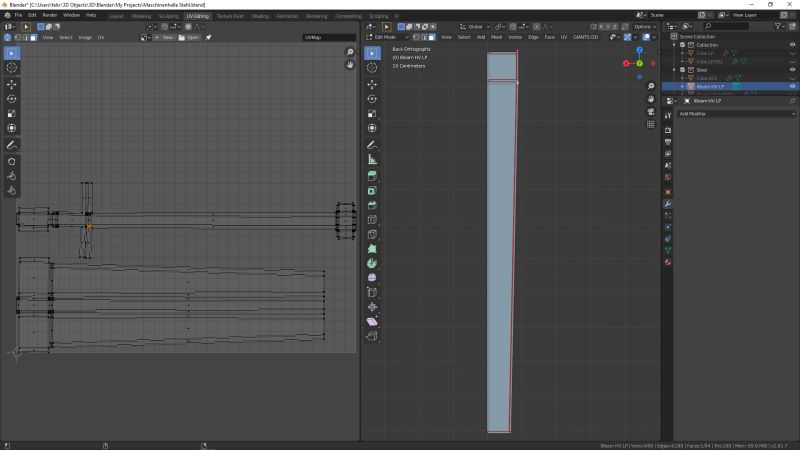Open the Render menu
Viewport: 800px width, 450px height.
click(x=49, y=15)
